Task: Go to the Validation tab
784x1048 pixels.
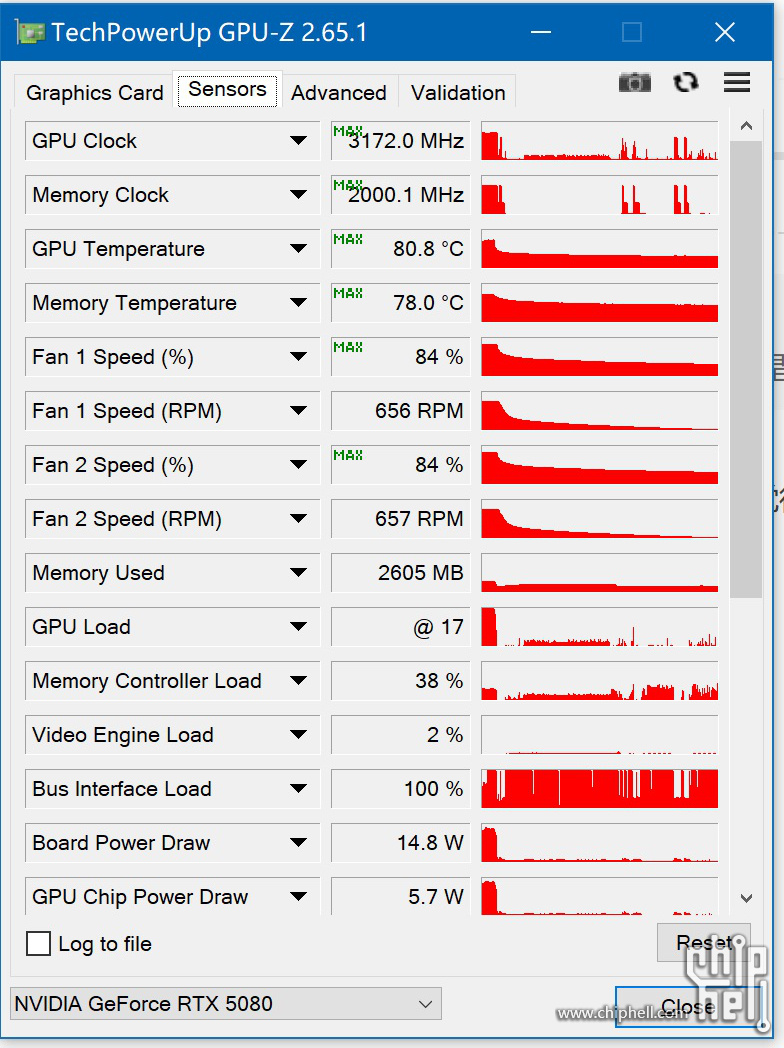Action: coord(458,92)
